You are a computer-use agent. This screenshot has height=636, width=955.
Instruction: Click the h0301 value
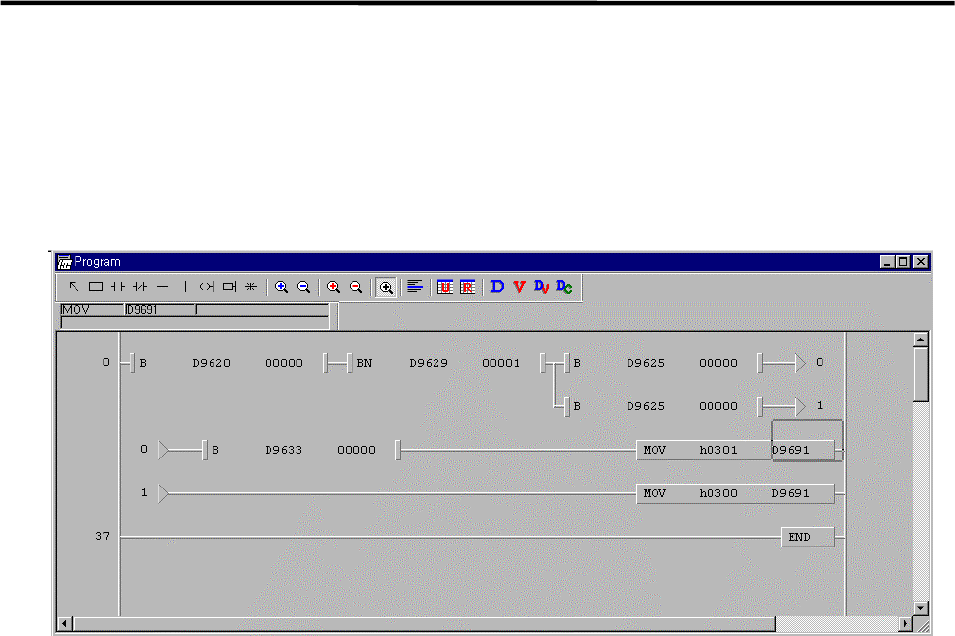pos(718,450)
